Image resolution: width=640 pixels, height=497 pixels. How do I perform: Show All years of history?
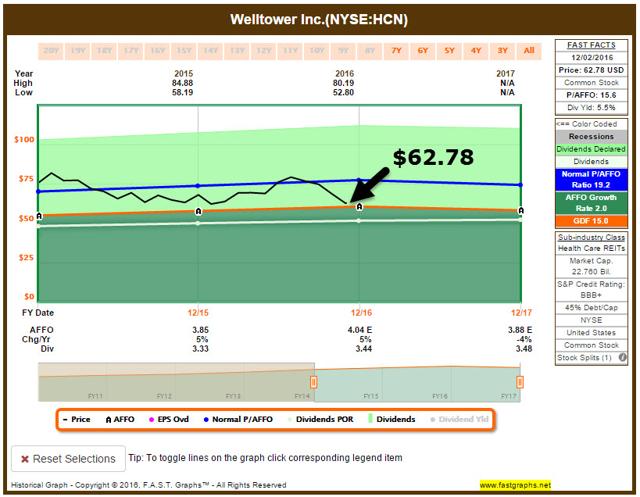[x=529, y=51]
